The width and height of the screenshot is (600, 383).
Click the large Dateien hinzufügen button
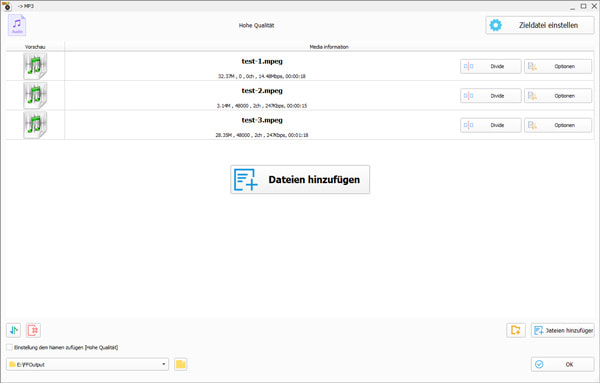300,179
